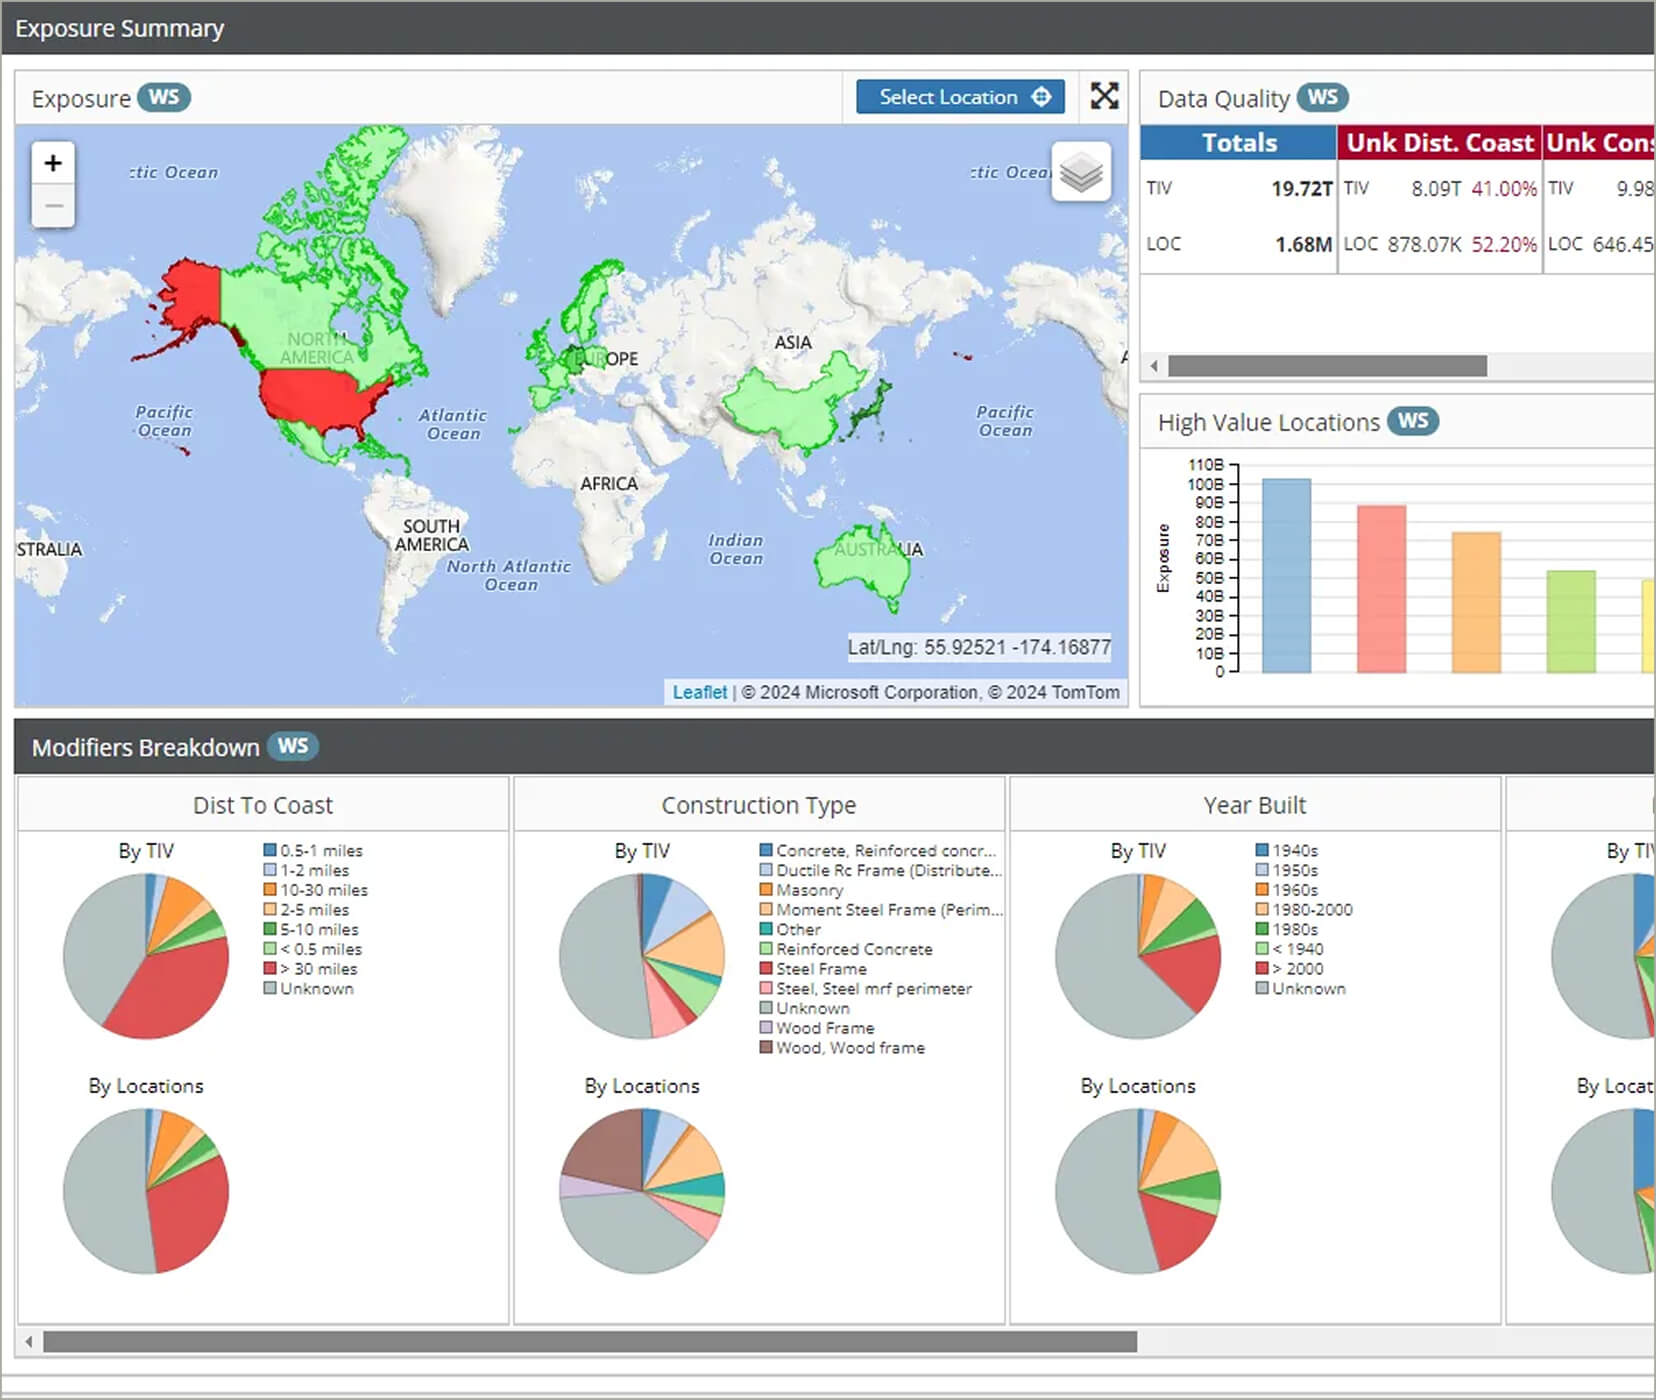The width and height of the screenshot is (1656, 1400).
Task: Select the Unk Dist. Coast column header
Action: coord(1439,143)
